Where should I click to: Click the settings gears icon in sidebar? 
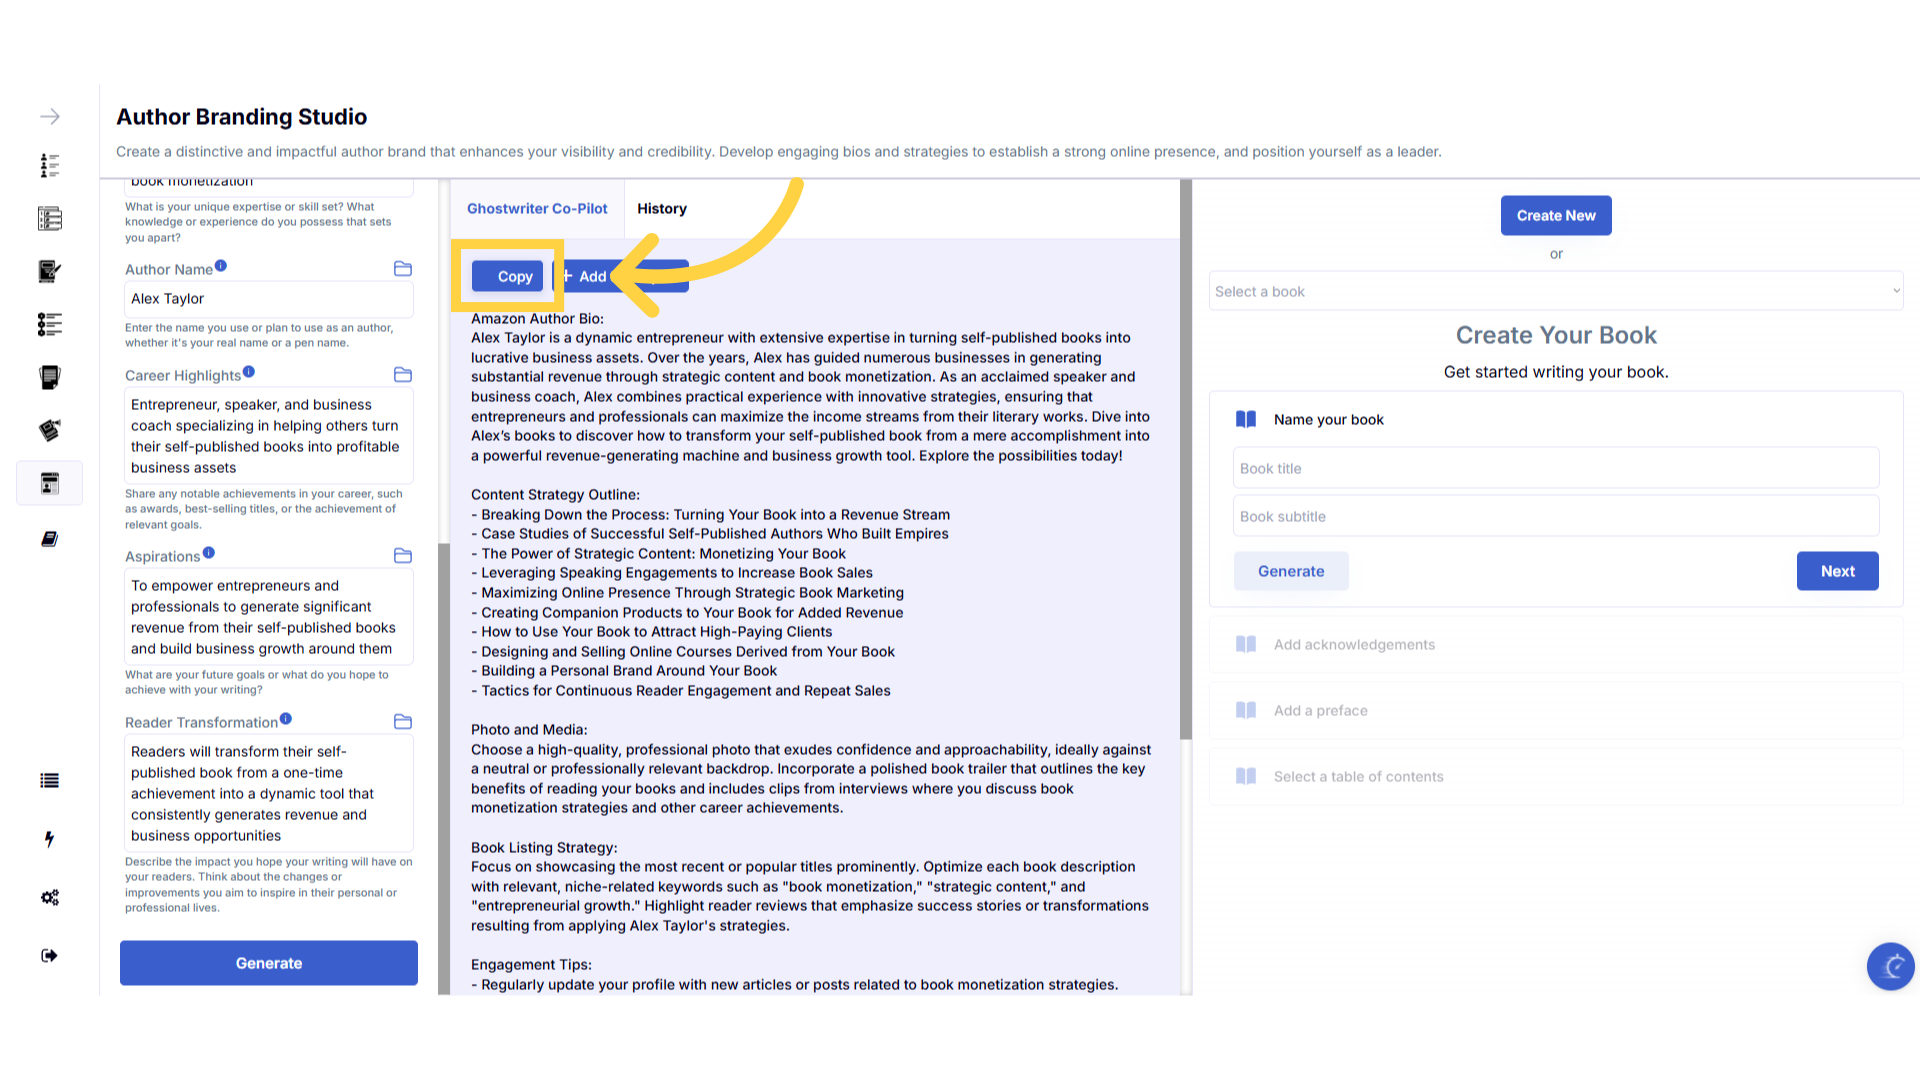point(49,897)
